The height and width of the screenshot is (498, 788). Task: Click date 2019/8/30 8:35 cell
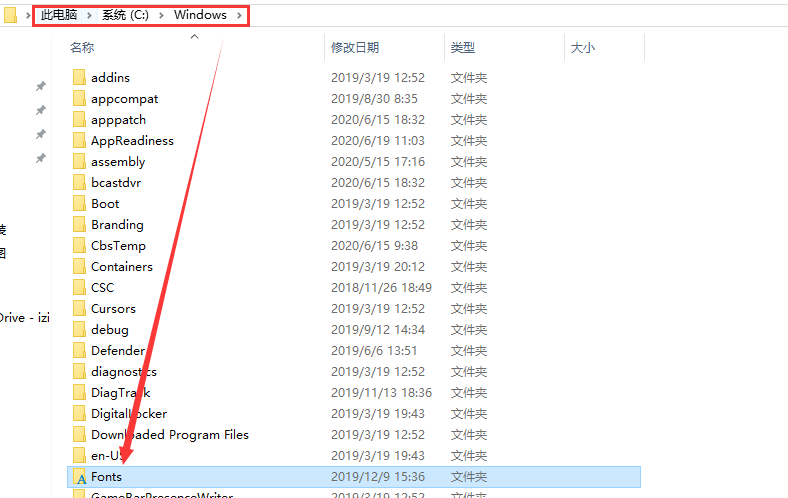point(374,98)
